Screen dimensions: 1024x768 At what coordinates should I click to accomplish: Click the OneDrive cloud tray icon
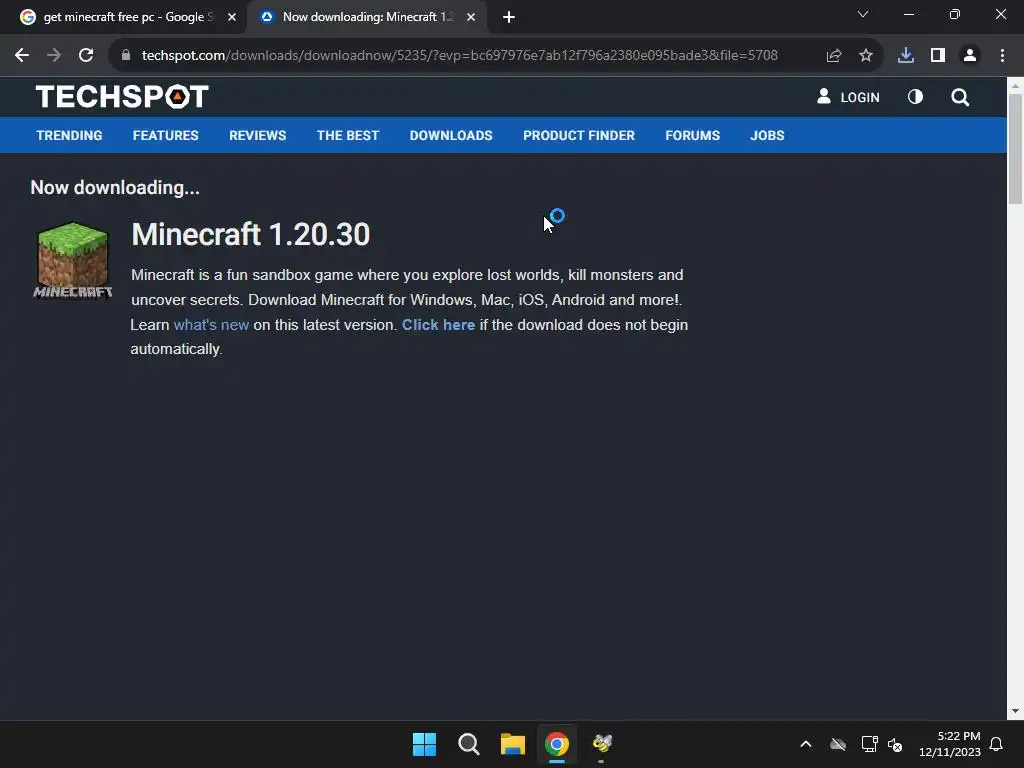click(838, 744)
